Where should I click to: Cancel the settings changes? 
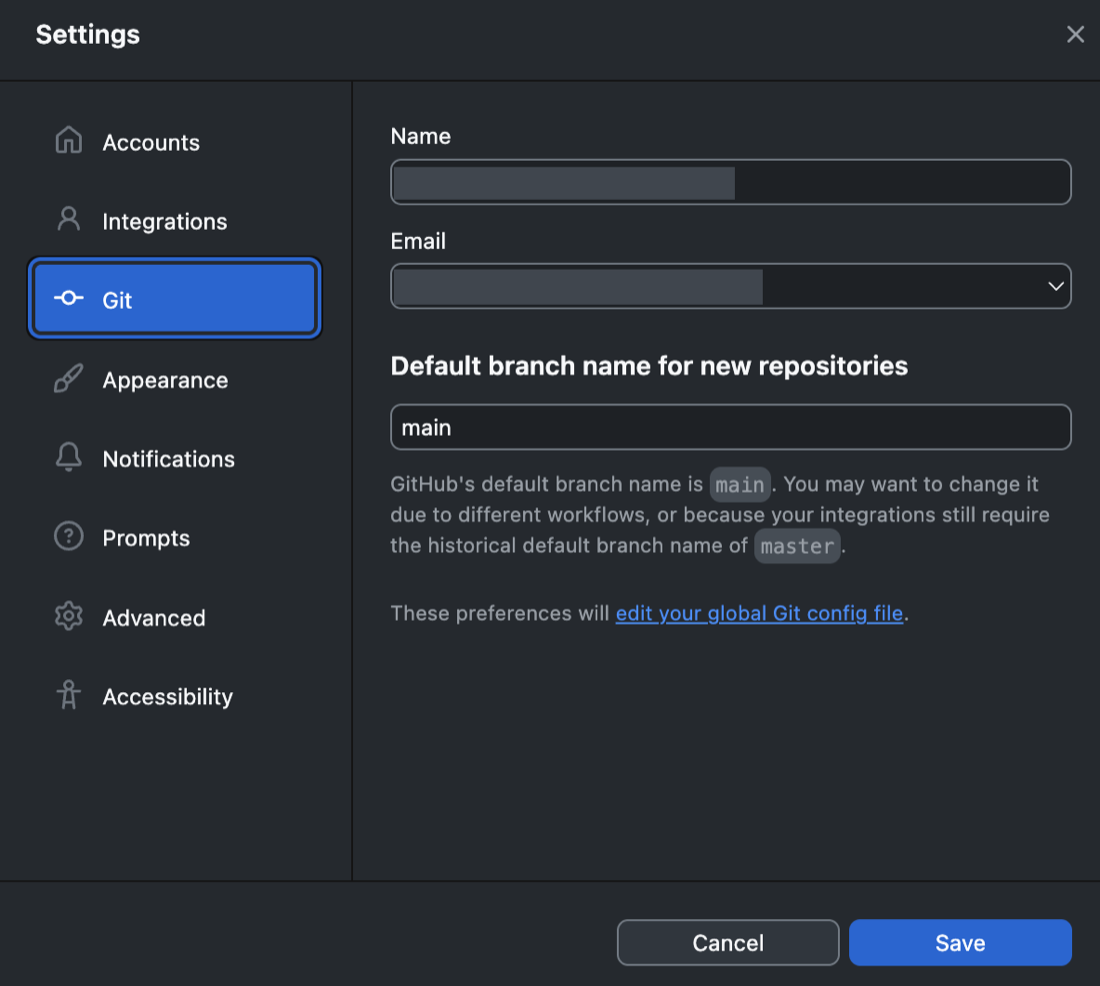[x=727, y=942]
